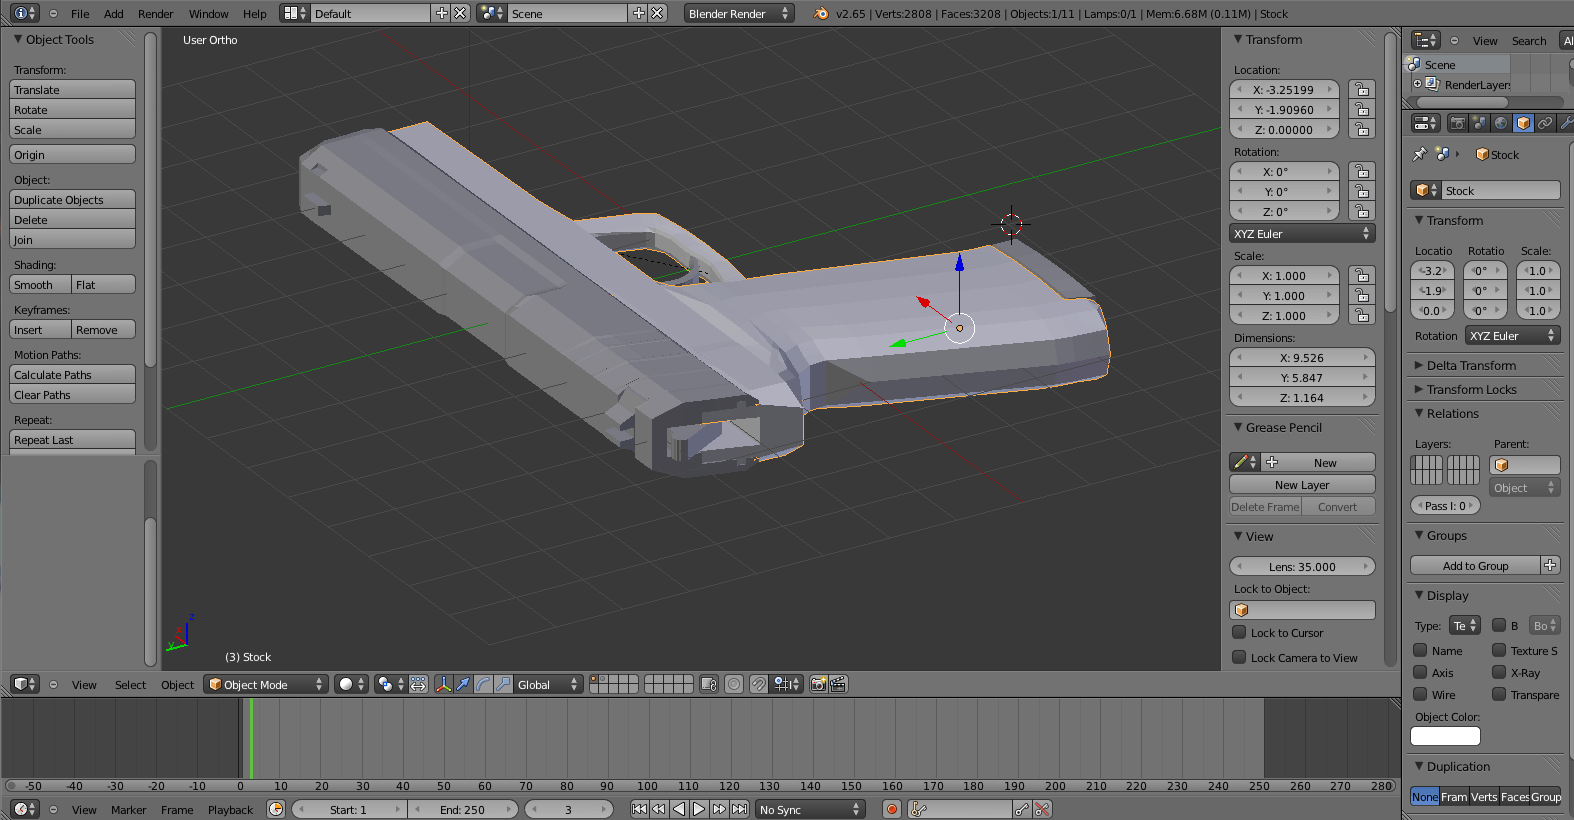
Task: Click the white Object Color swatch
Action: (1445, 736)
